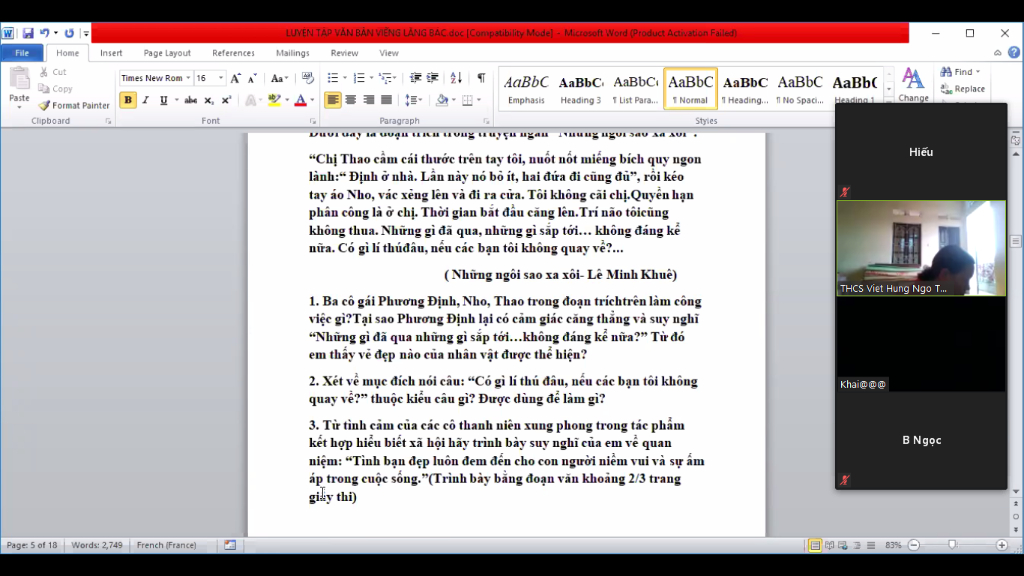Click Format Painter brush

click(x=74, y=105)
